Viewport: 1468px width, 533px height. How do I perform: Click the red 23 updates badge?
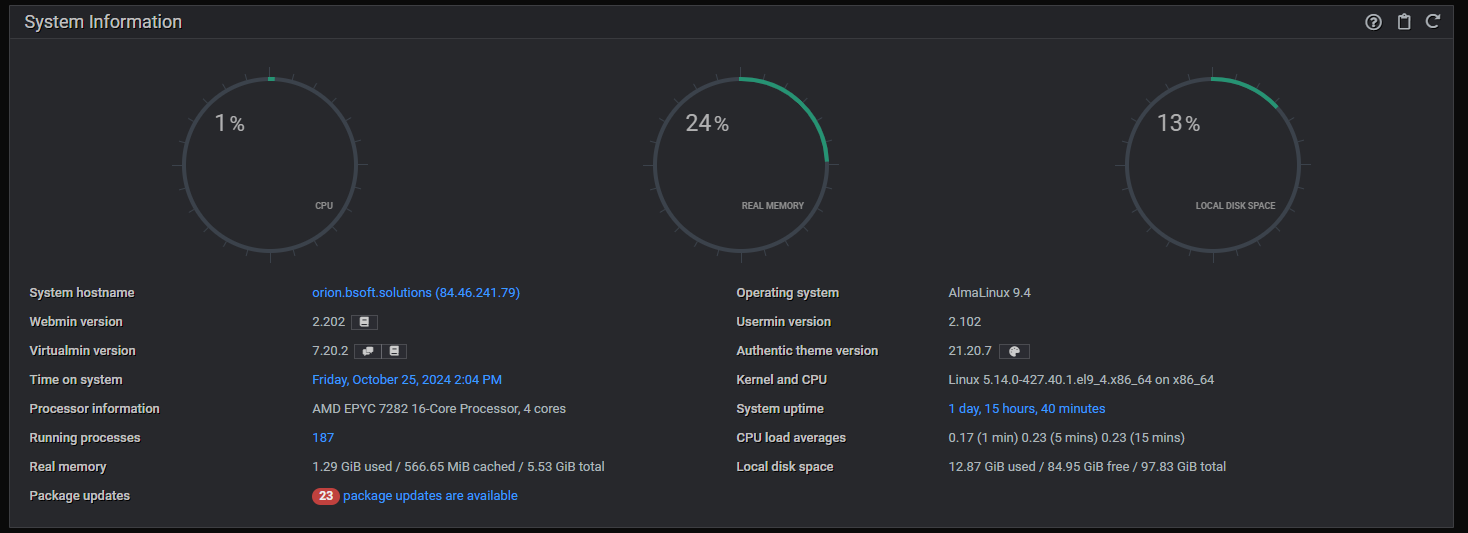coord(326,496)
